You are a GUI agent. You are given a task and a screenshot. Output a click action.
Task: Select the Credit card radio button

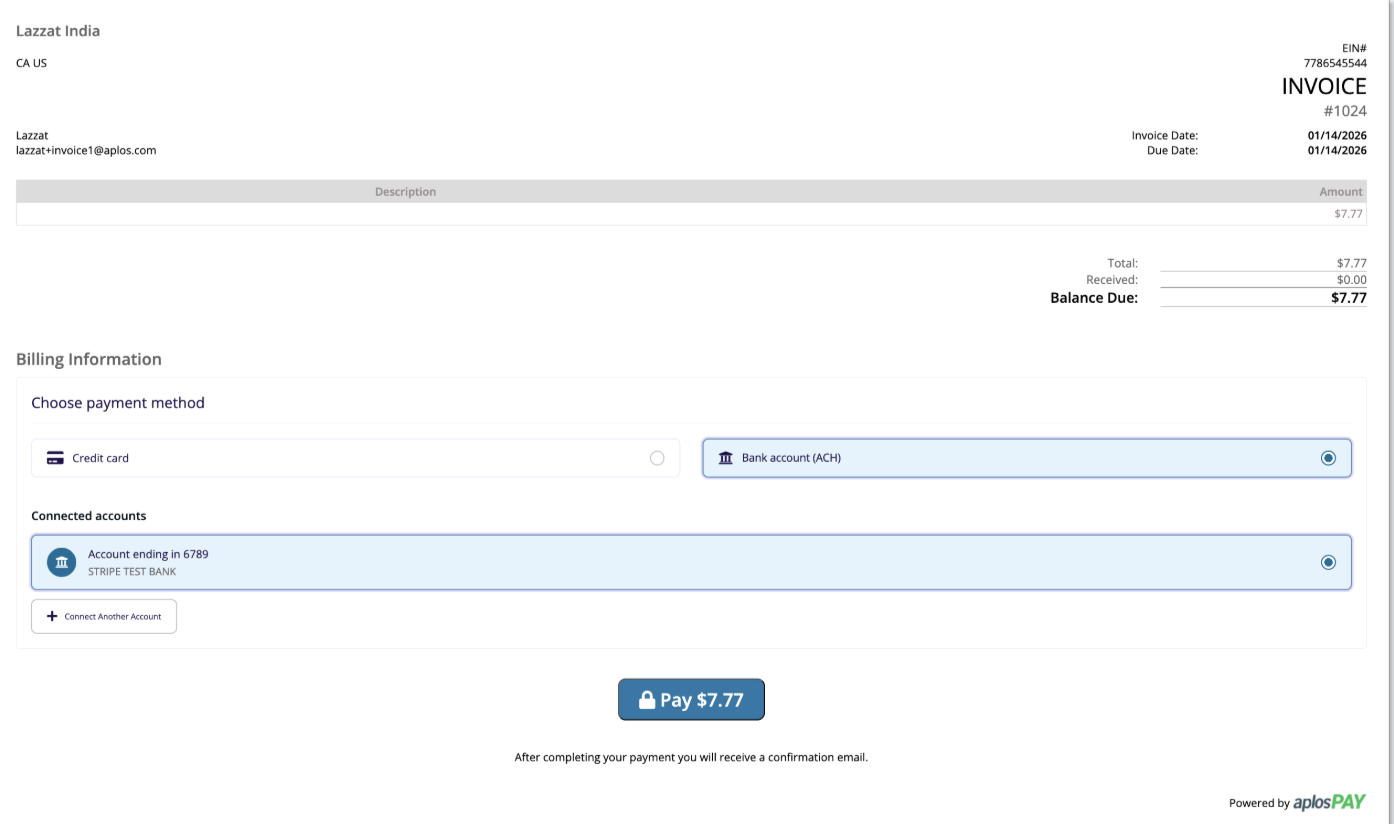(657, 458)
